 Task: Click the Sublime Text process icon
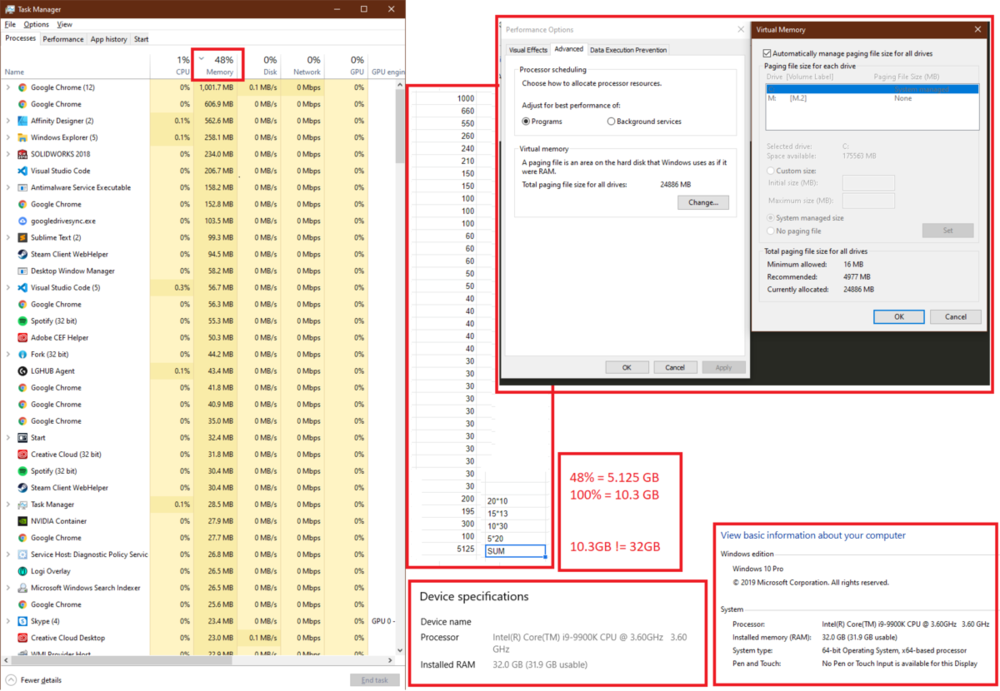[22, 237]
